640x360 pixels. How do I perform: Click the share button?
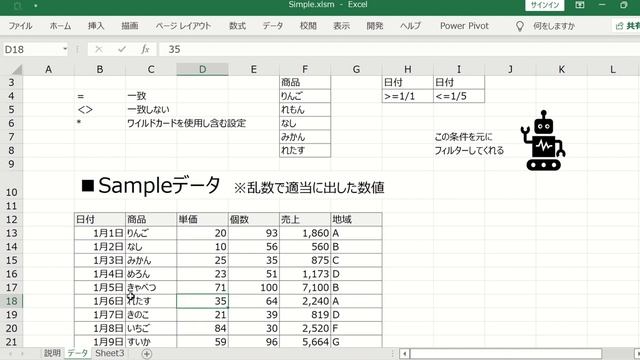627,26
